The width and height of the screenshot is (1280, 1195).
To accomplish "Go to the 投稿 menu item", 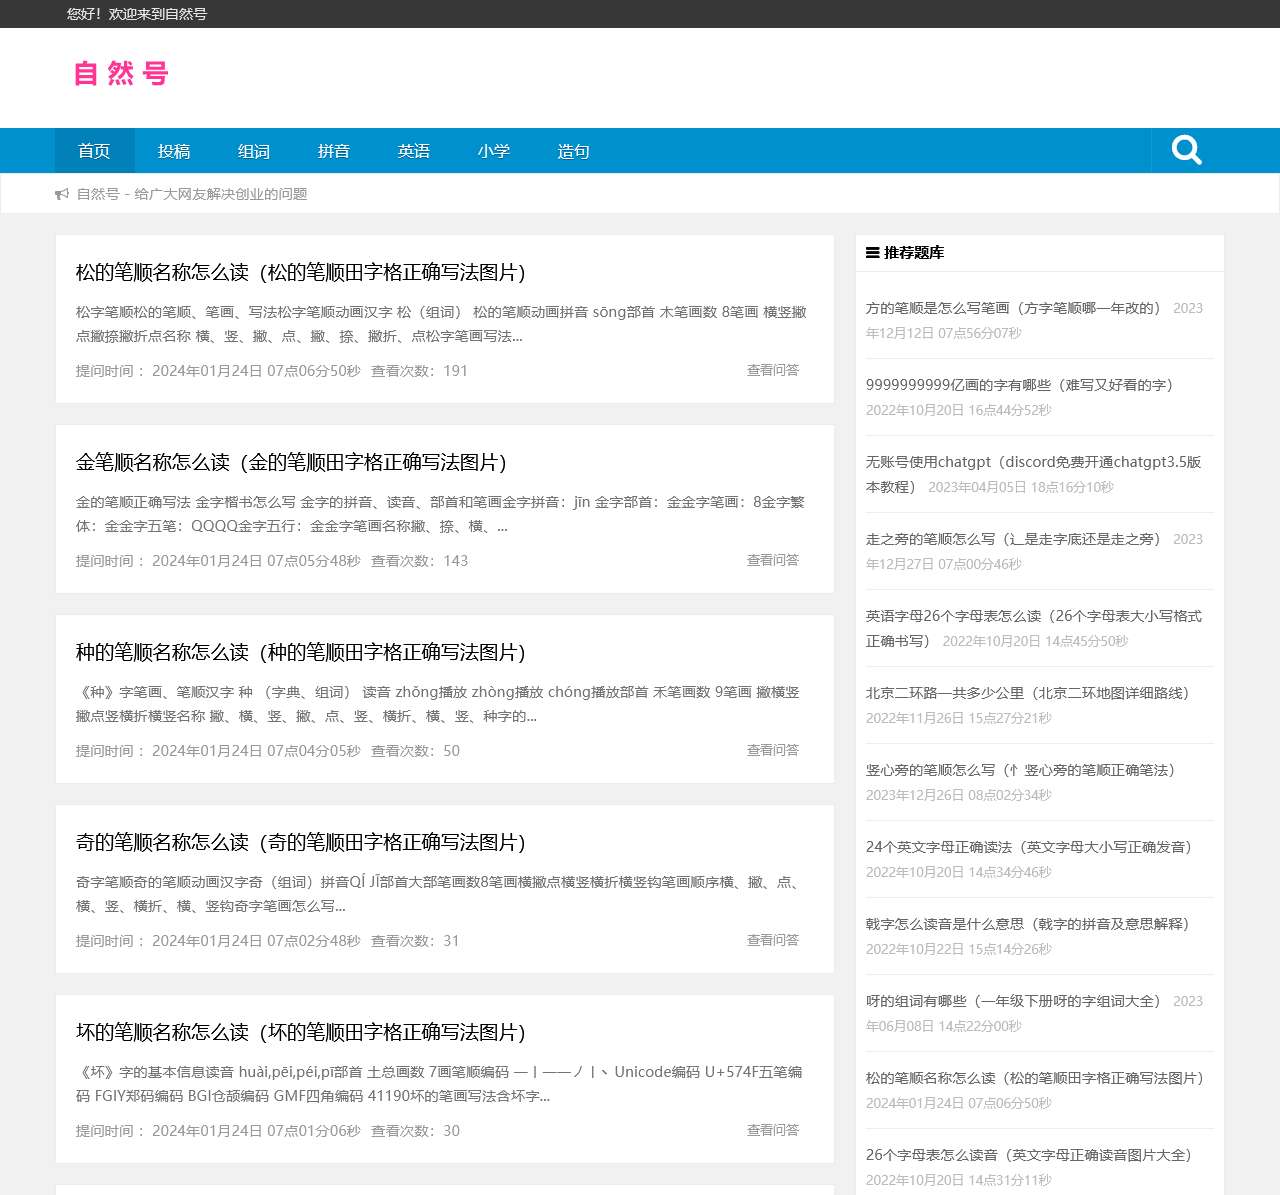I will [174, 151].
